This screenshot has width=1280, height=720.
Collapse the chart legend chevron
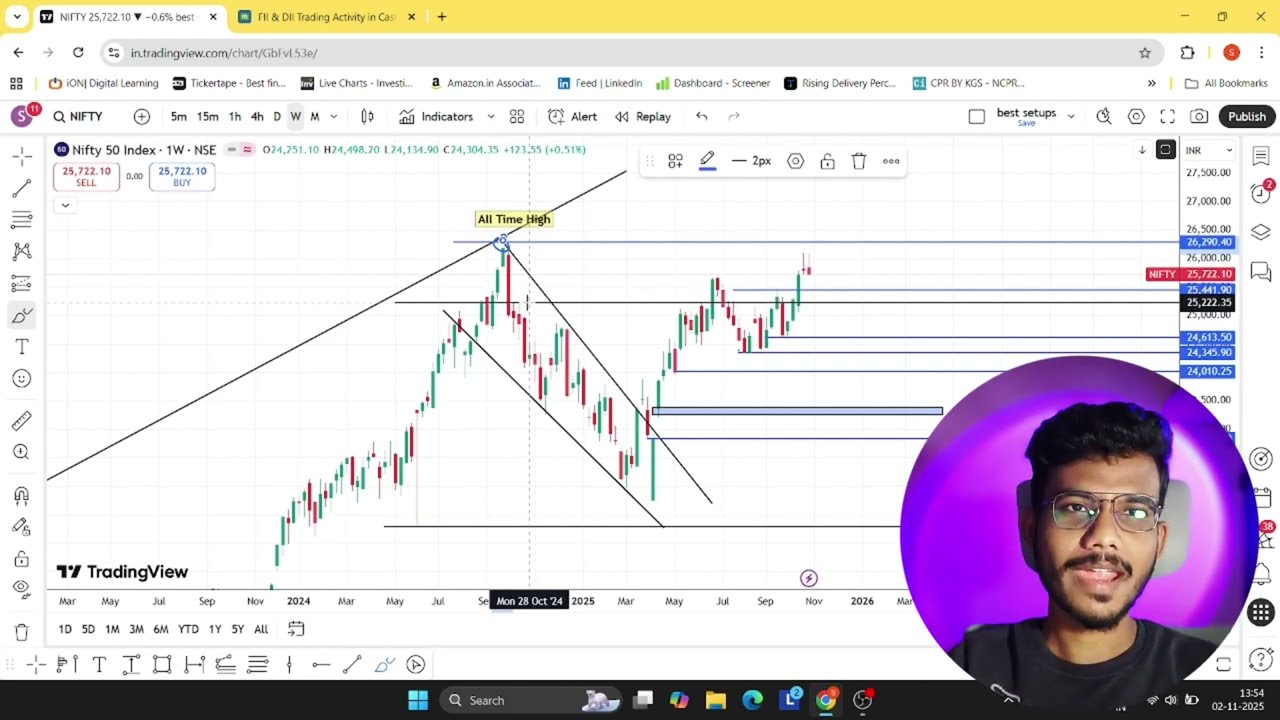65,205
